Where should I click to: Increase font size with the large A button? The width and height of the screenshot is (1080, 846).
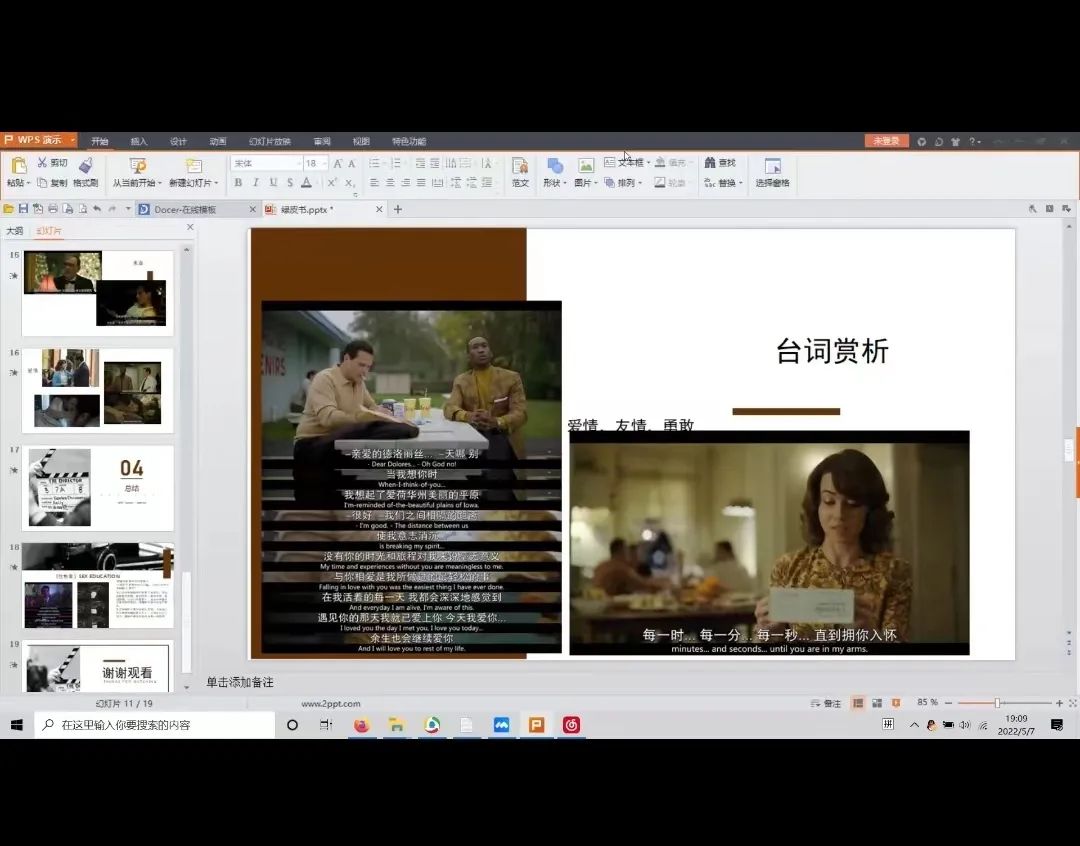tap(338, 163)
